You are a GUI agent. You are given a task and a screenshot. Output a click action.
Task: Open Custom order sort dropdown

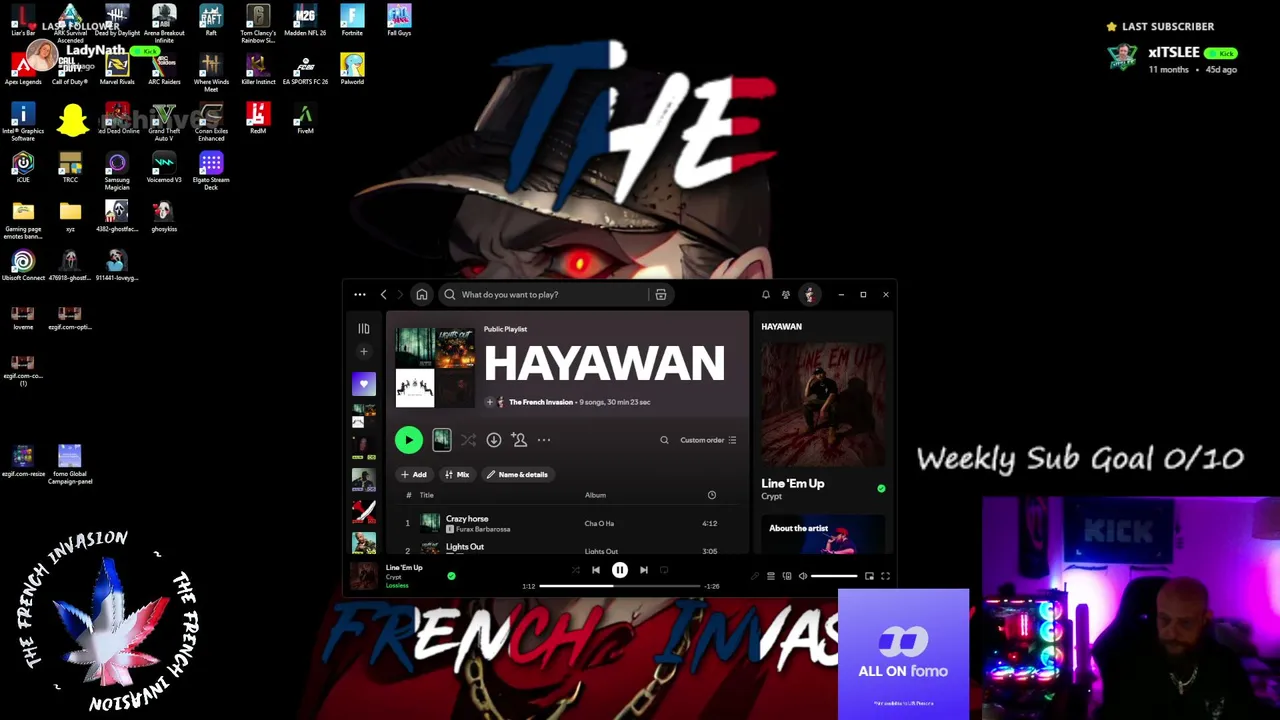(708, 440)
